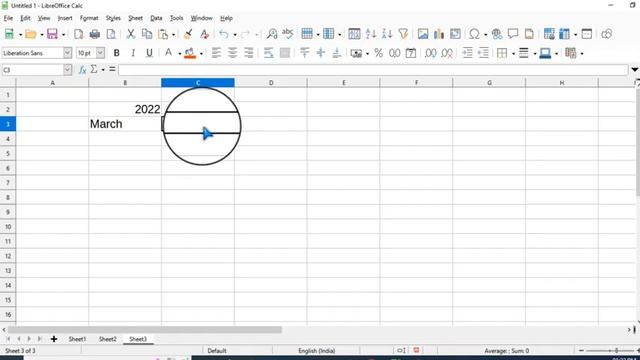The width and height of the screenshot is (640, 360).
Task: Add a new sheet with the plus button
Action: (x=54, y=339)
